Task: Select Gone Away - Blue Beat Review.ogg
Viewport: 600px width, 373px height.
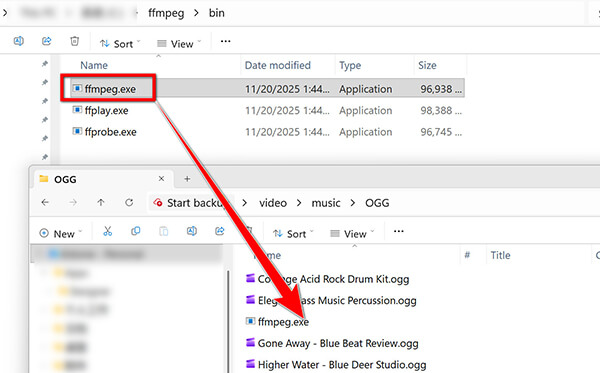Action: point(333,343)
